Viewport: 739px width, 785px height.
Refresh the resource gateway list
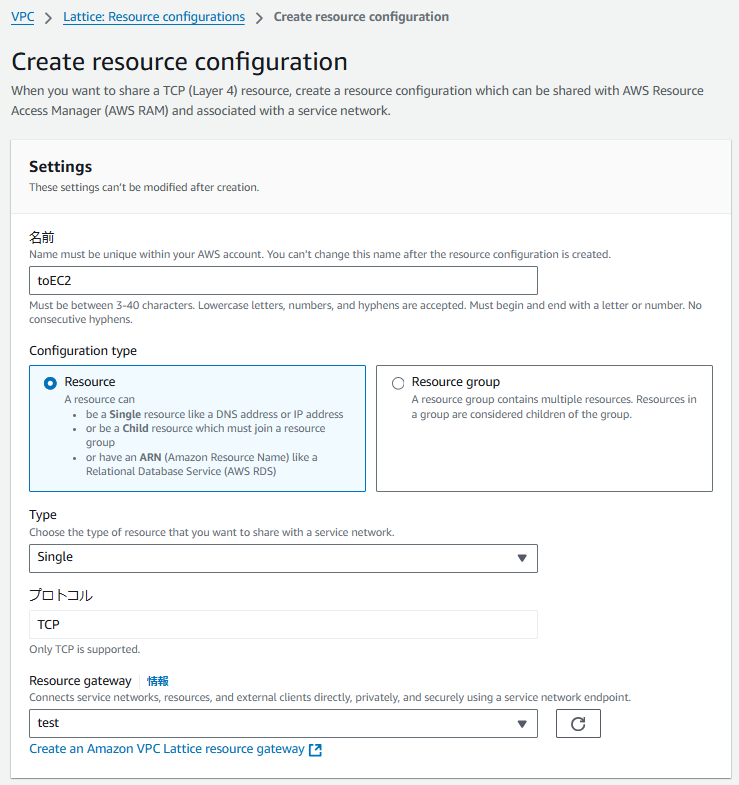point(578,723)
